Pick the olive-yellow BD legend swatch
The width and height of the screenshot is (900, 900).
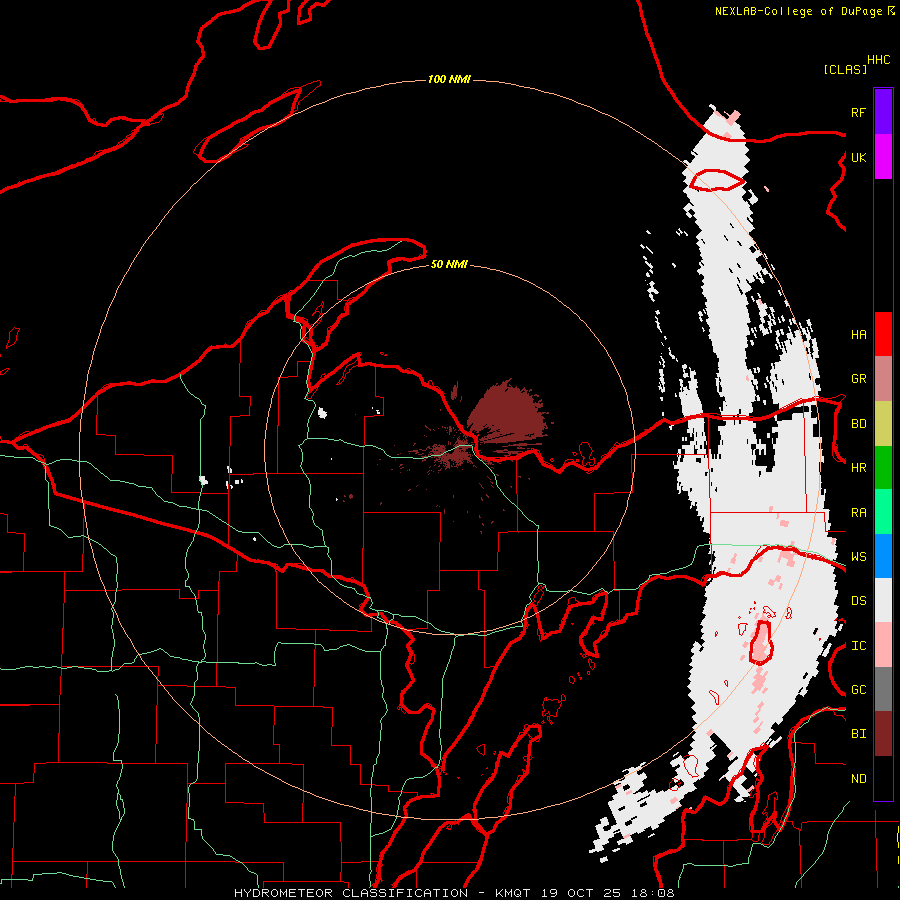883,424
